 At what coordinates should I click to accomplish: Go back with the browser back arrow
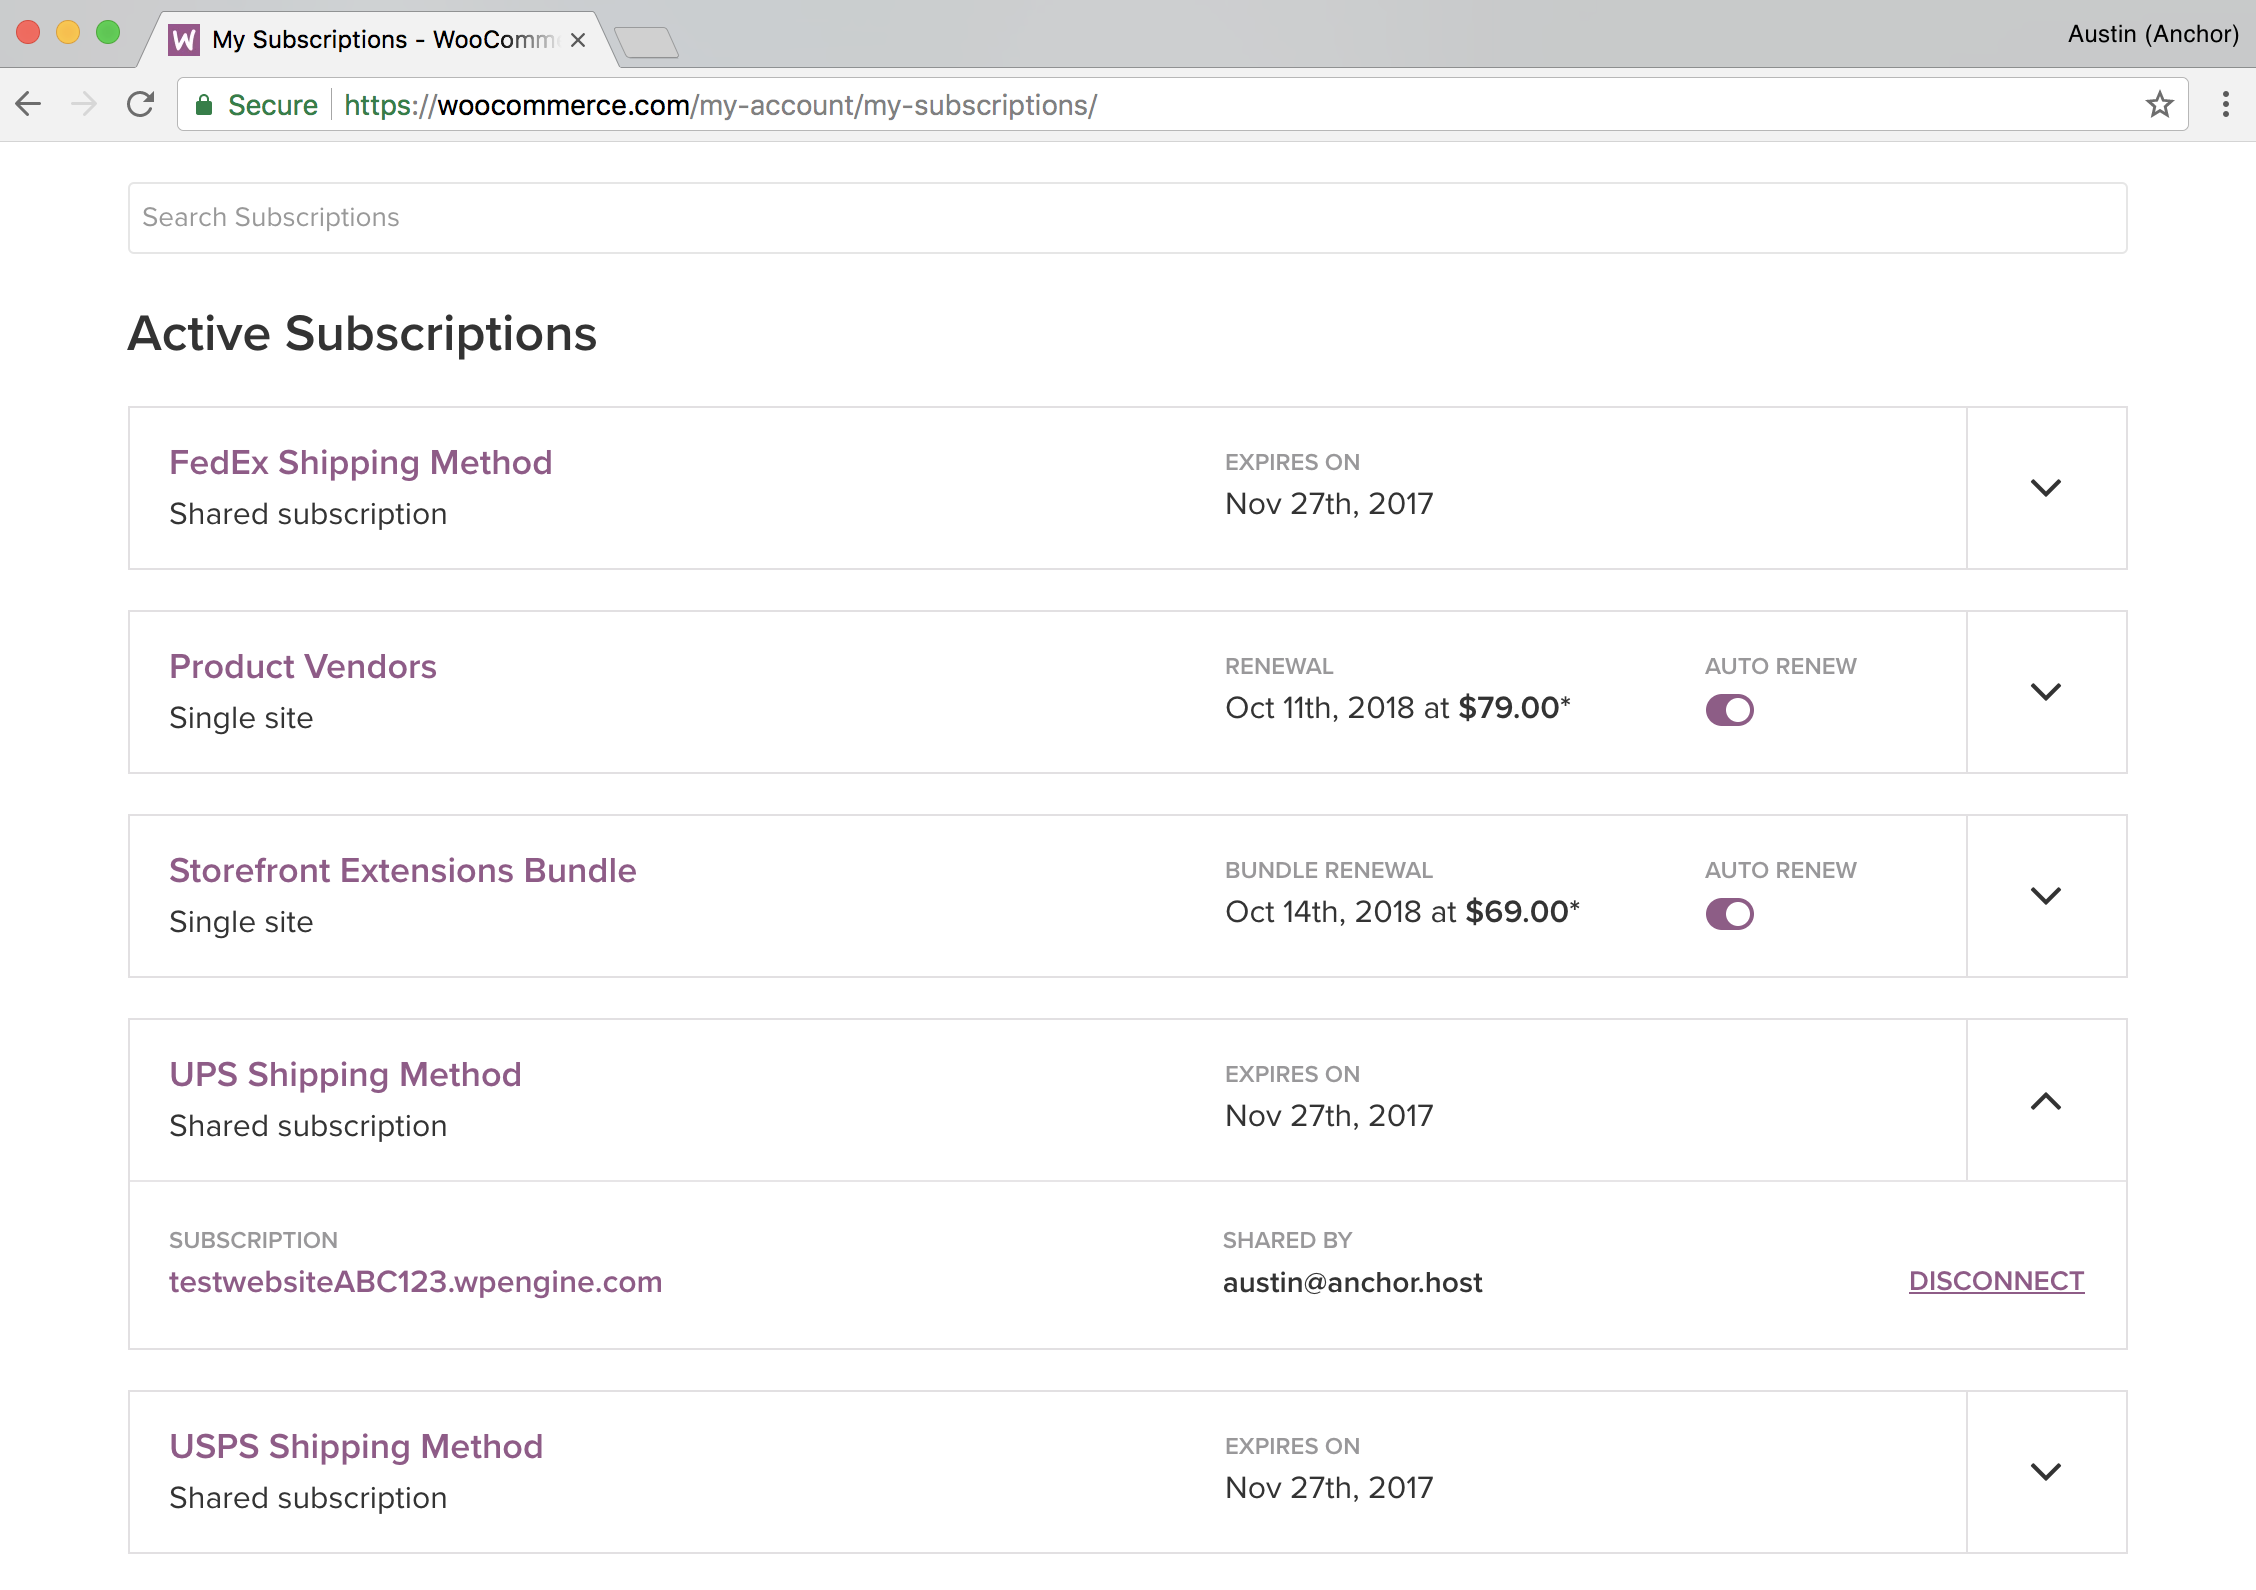tap(29, 104)
